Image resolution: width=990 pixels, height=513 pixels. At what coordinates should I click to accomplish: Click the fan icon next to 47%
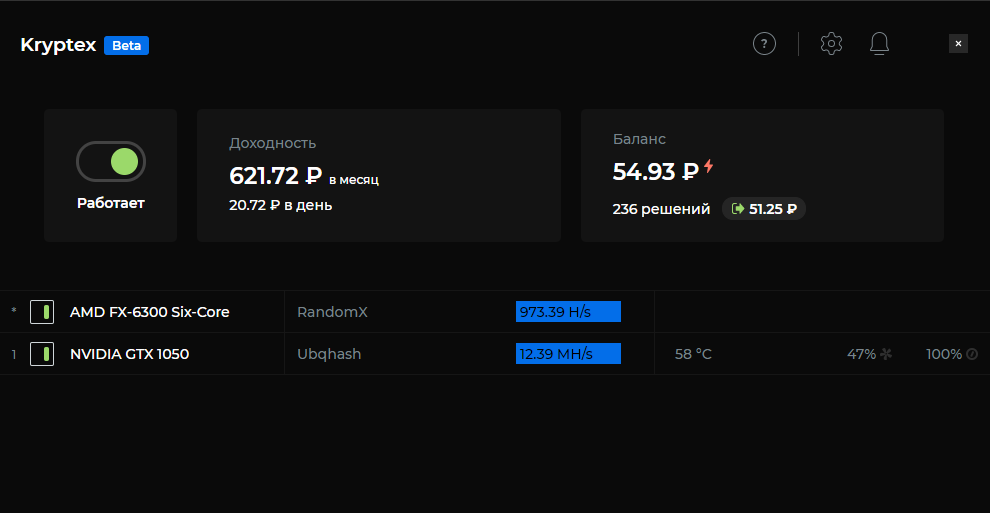tap(886, 354)
